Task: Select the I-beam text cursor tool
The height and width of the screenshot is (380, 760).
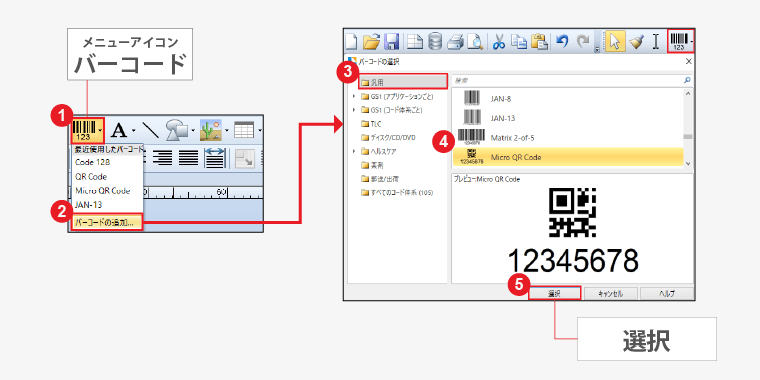Action: 656,42
